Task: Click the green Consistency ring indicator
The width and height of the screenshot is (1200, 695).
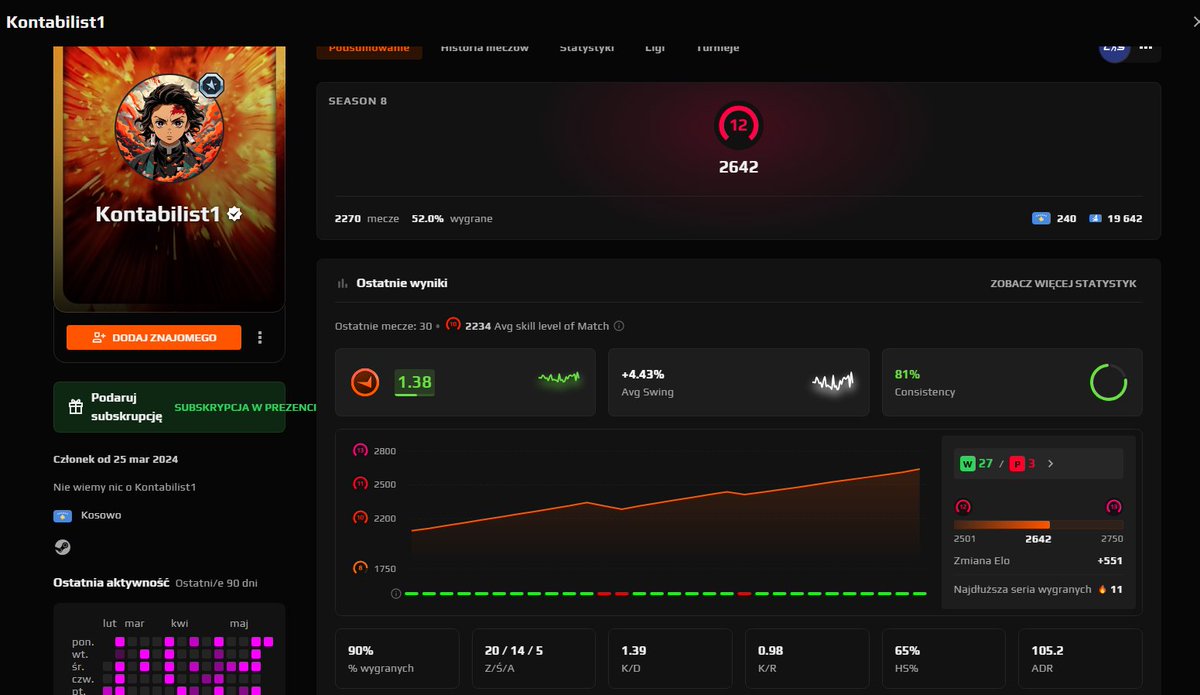Action: [x=1108, y=382]
